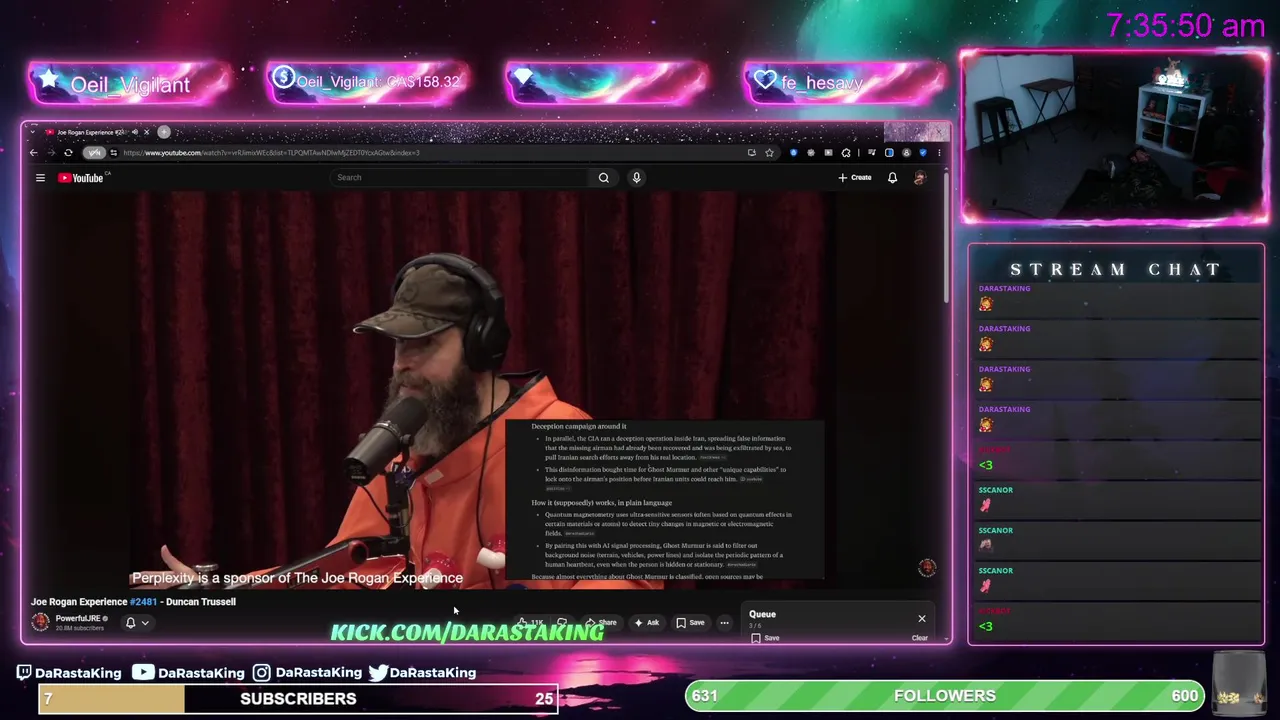Click the Oeil_Vigilant CA$158.32 donation banner

point(369,83)
